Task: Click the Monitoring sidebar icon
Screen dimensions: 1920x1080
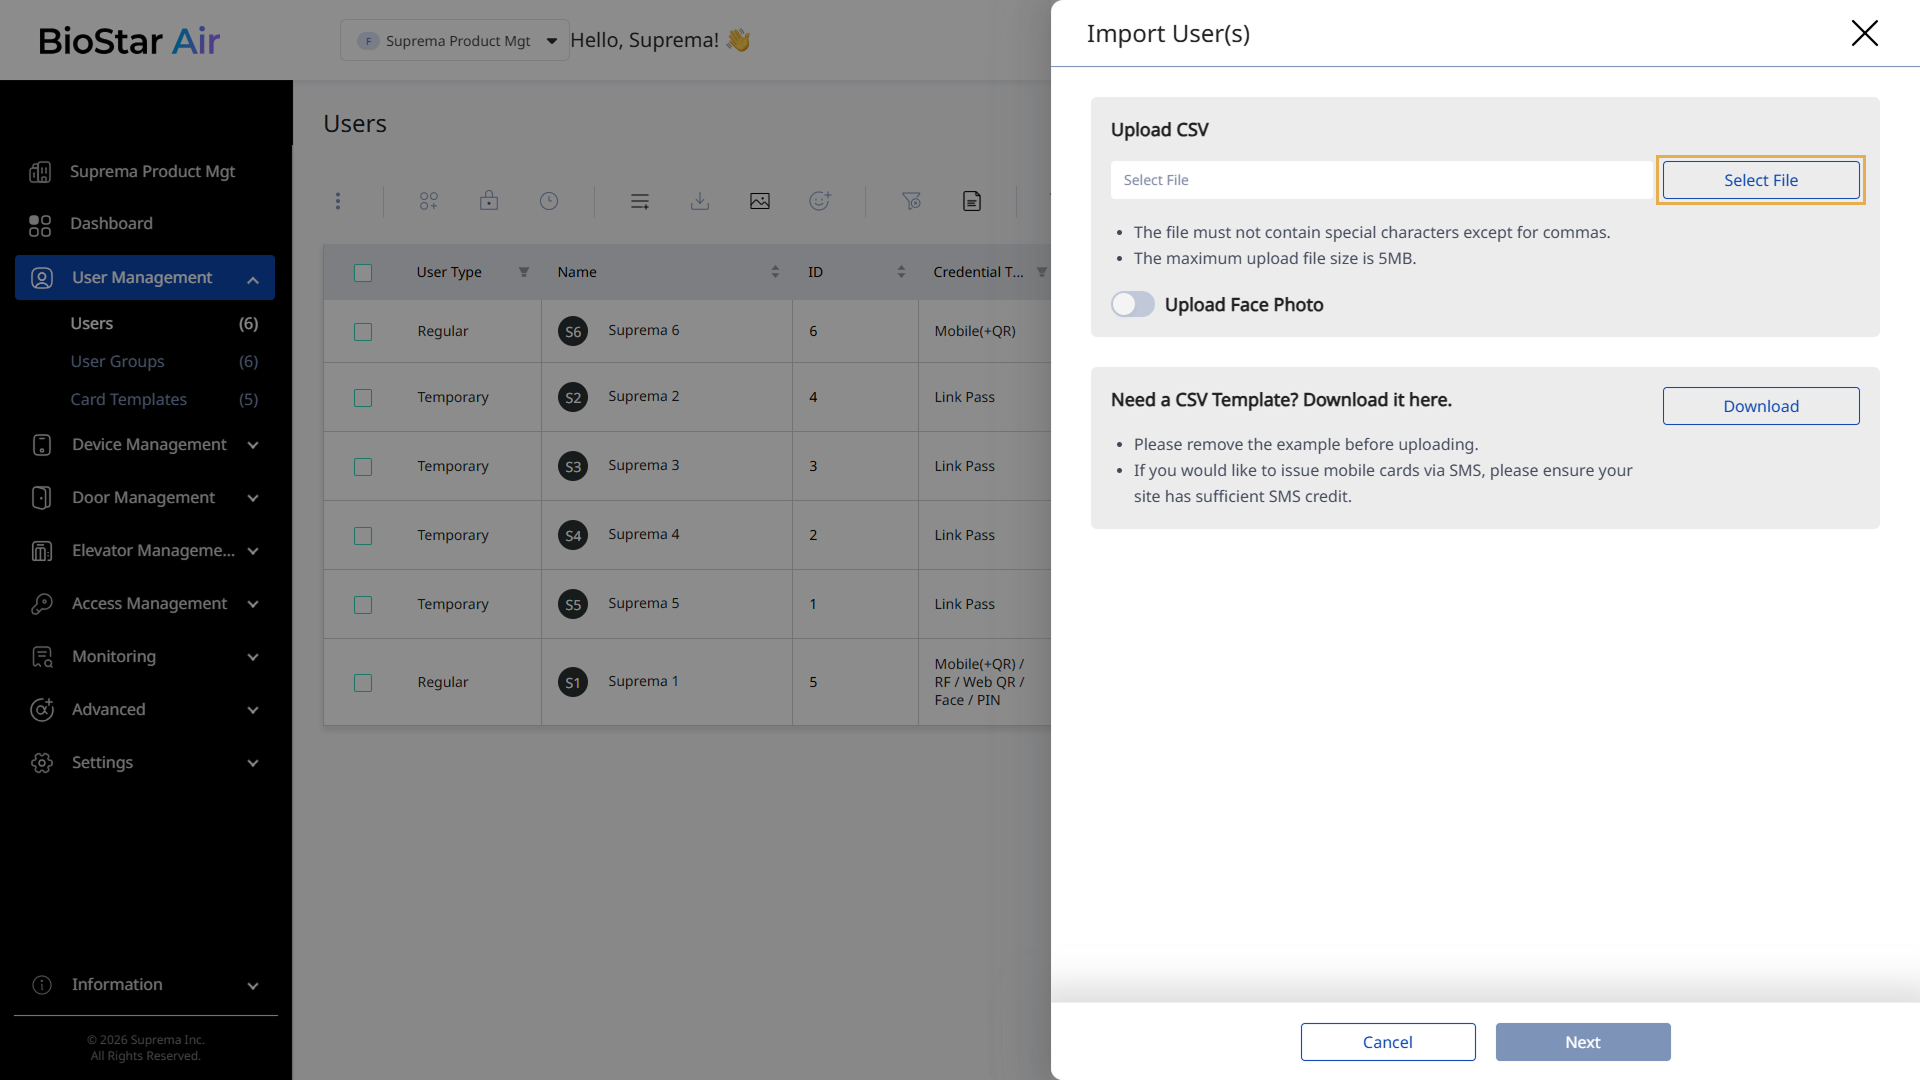Action: [x=42, y=657]
